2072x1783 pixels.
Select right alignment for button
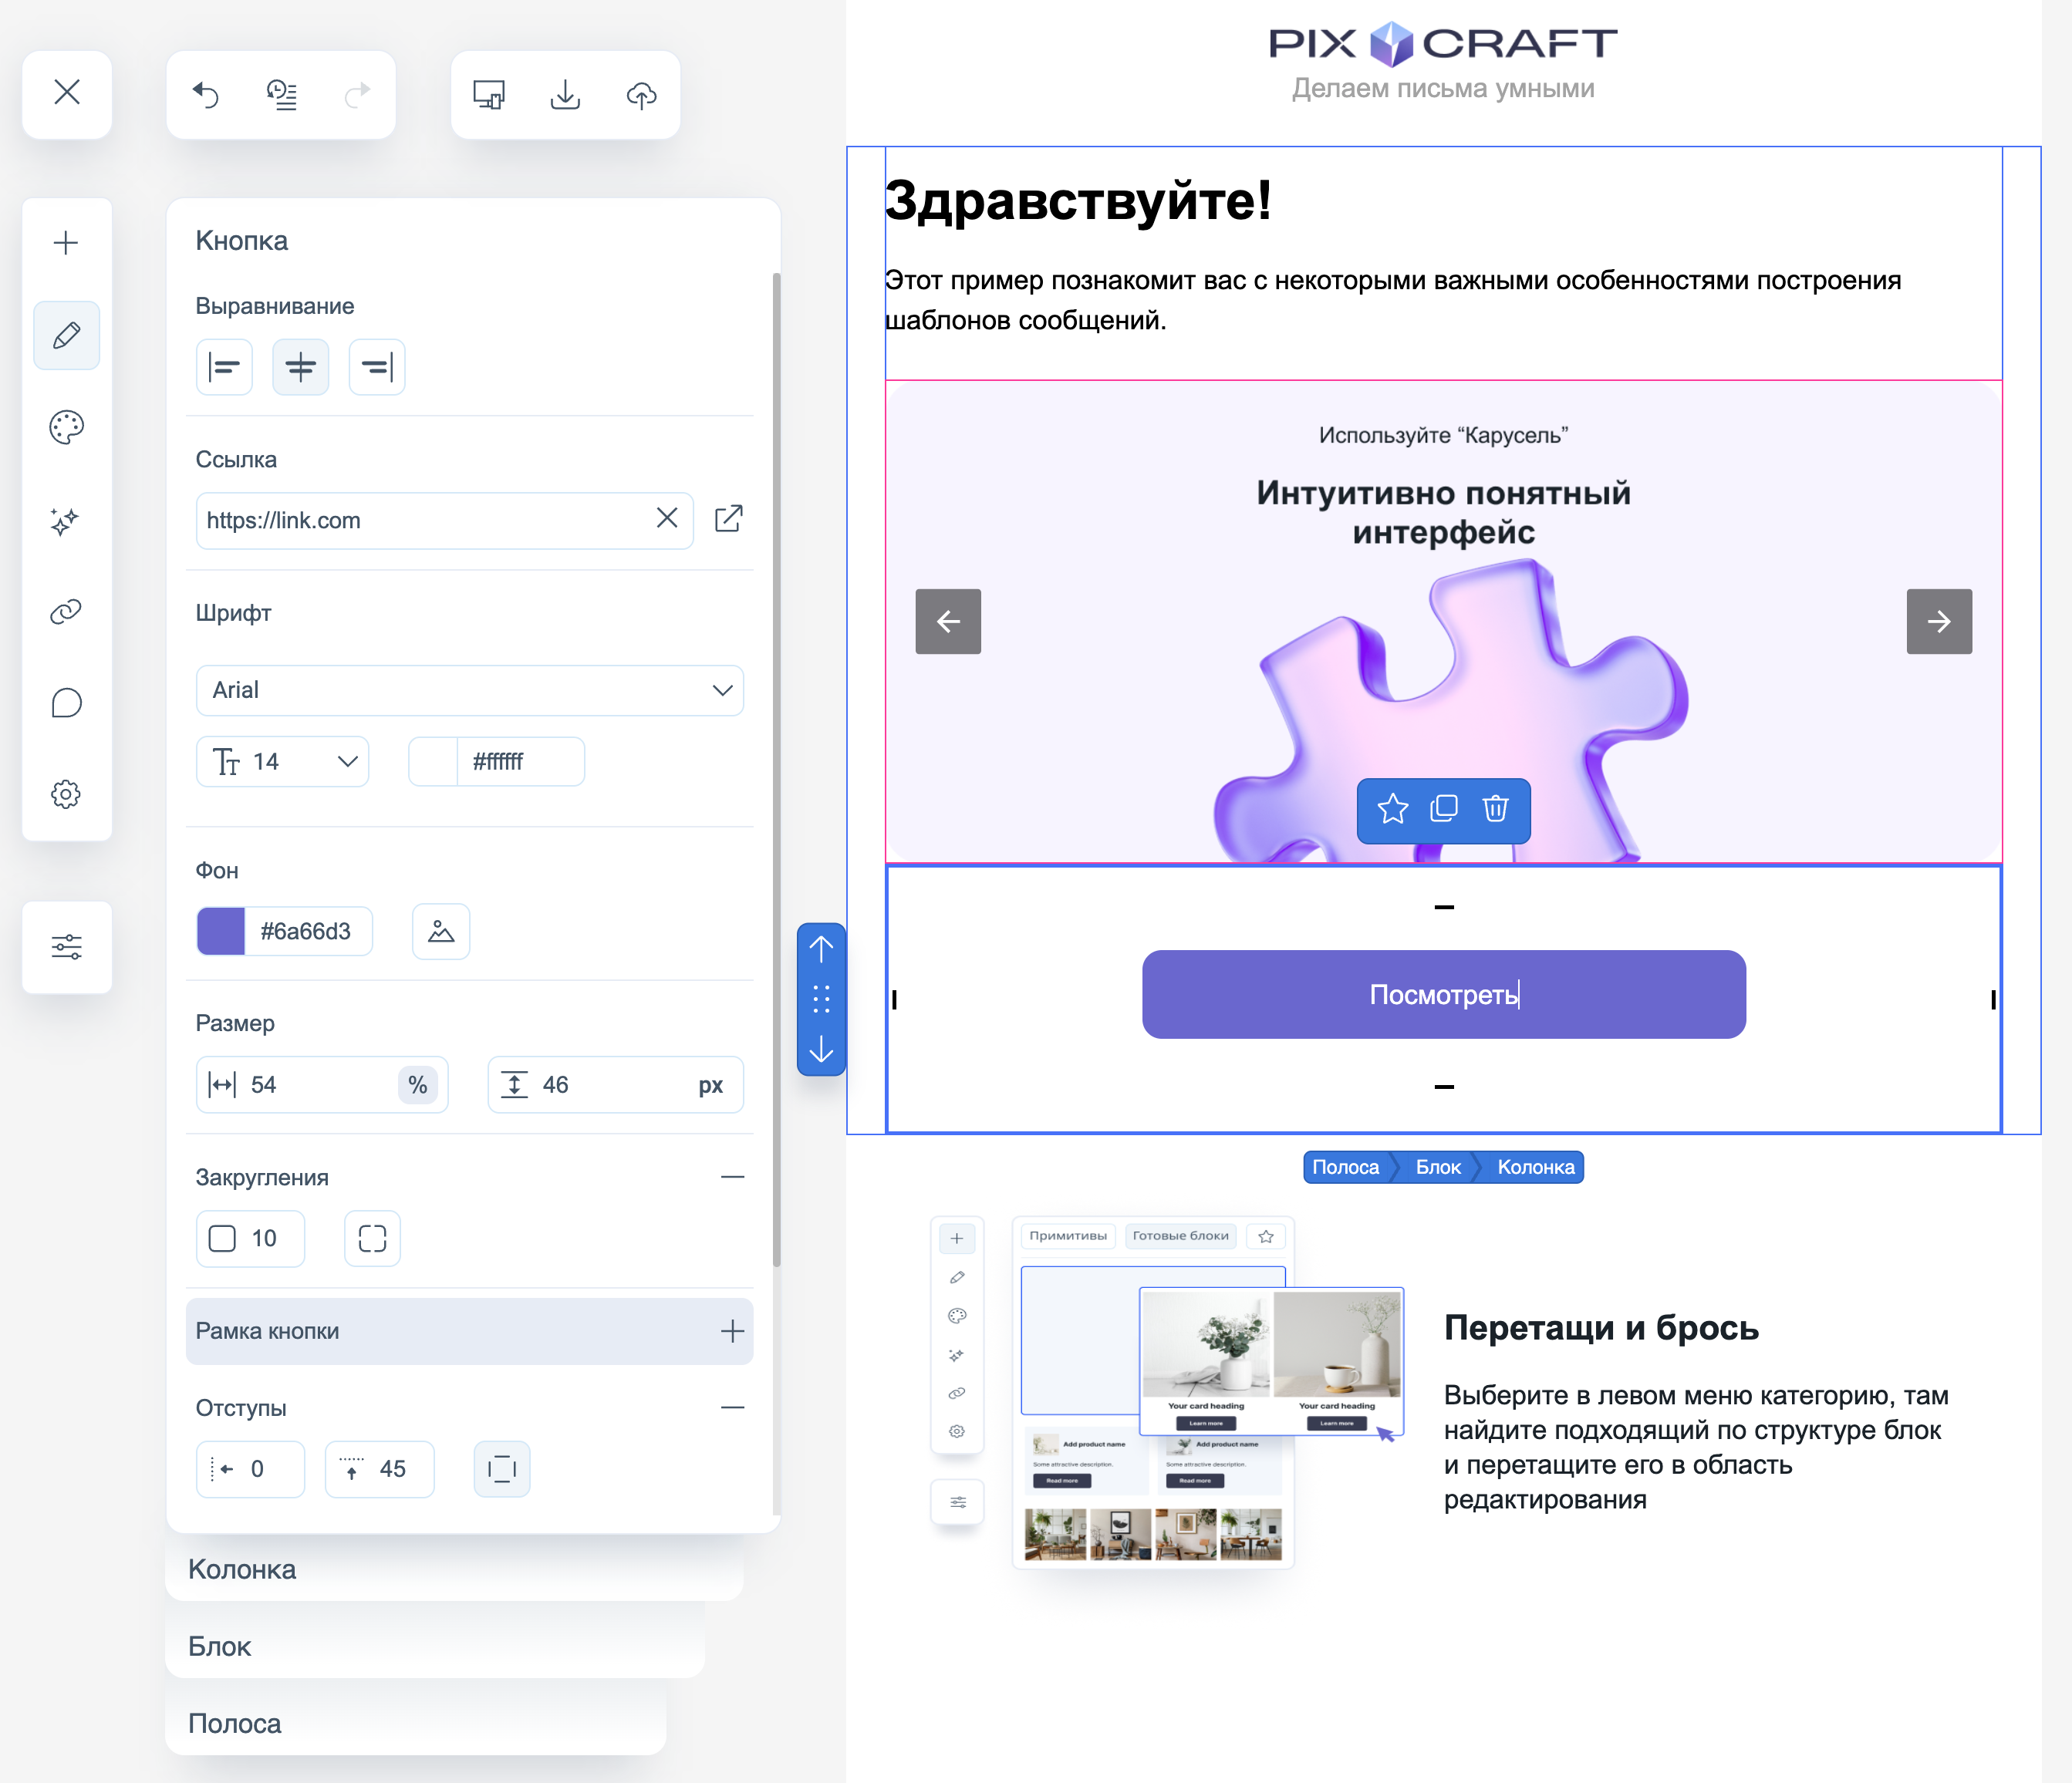(377, 368)
